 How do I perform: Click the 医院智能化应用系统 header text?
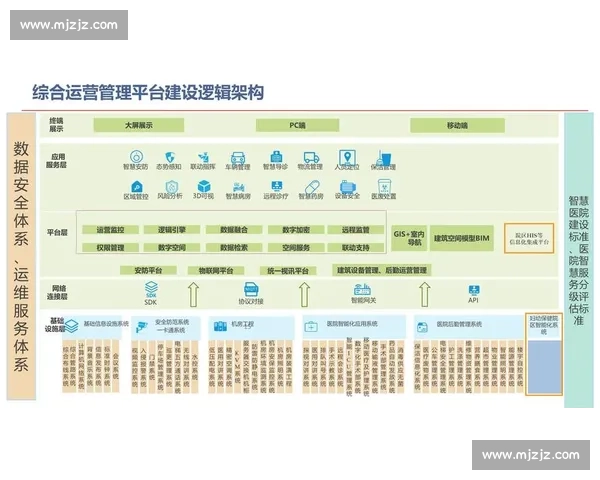coord(352,324)
